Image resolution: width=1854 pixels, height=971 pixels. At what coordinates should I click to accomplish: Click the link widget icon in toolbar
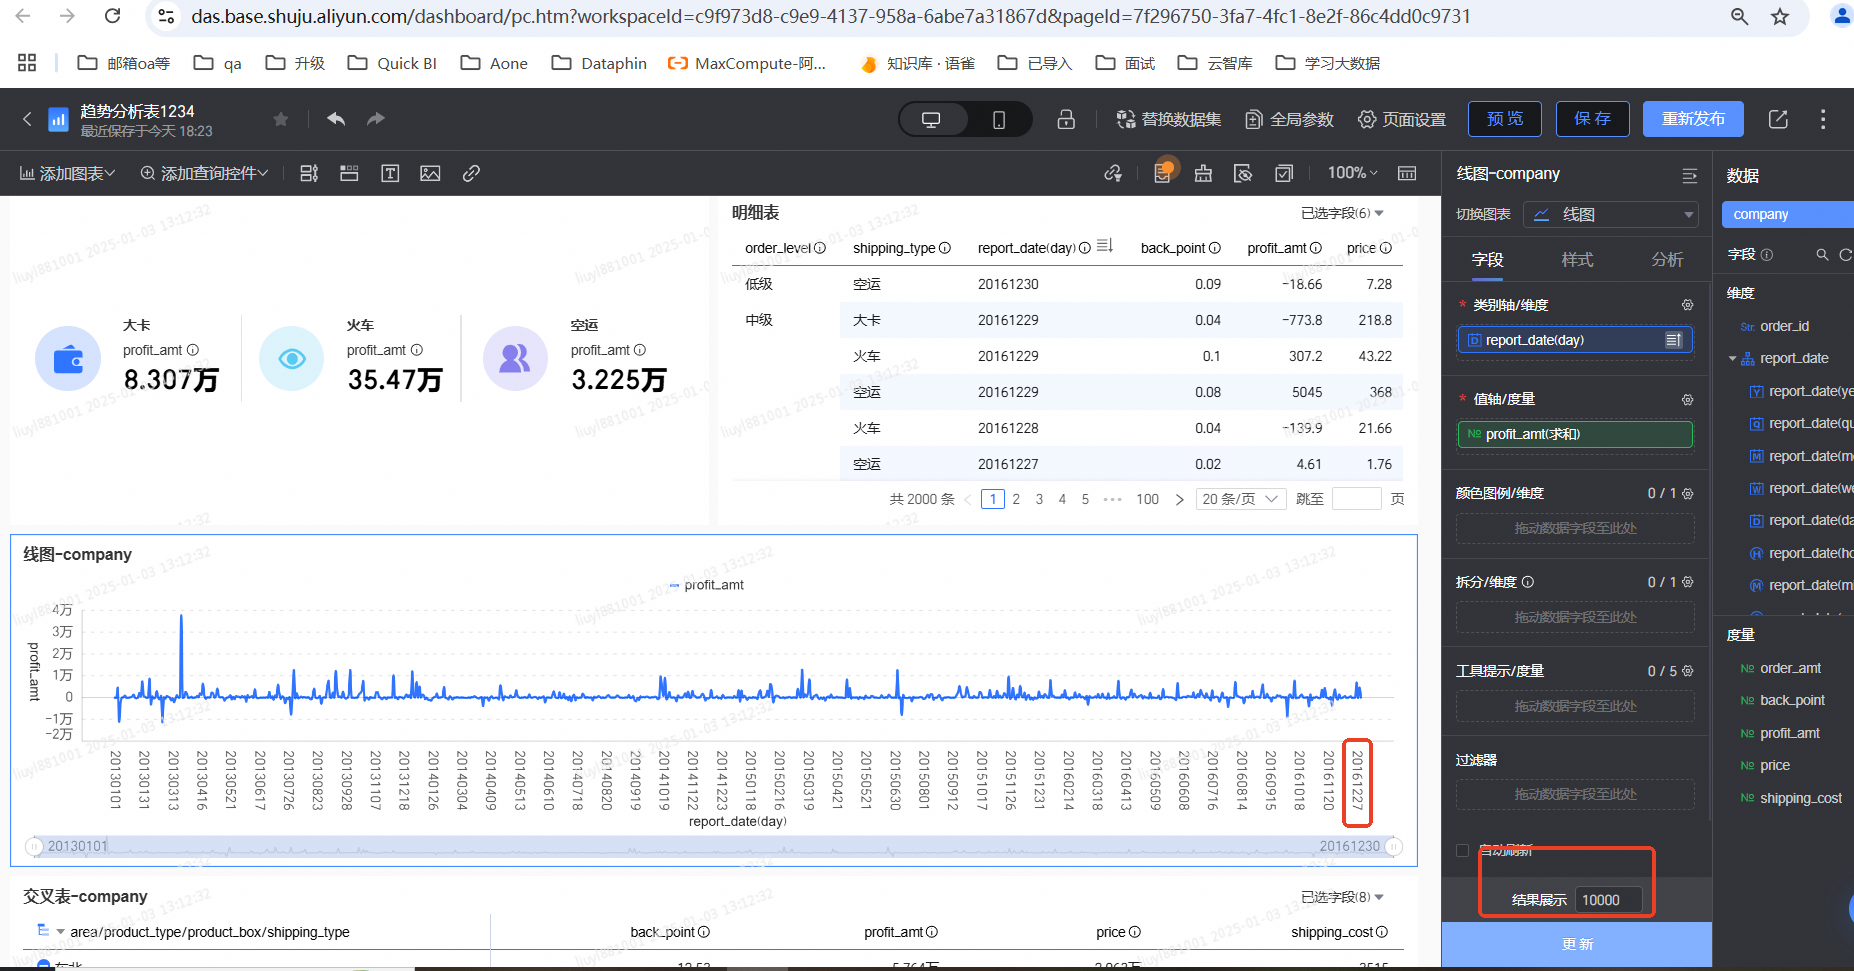pos(471,173)
